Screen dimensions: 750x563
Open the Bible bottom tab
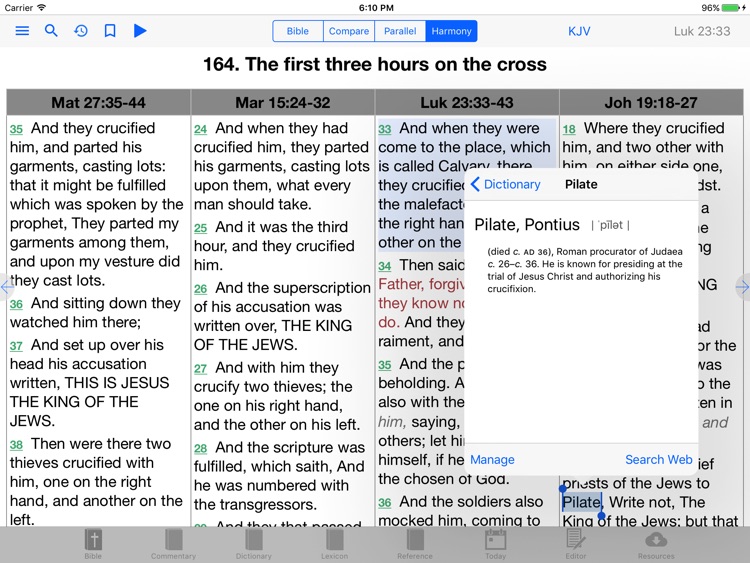pos(93,544)
